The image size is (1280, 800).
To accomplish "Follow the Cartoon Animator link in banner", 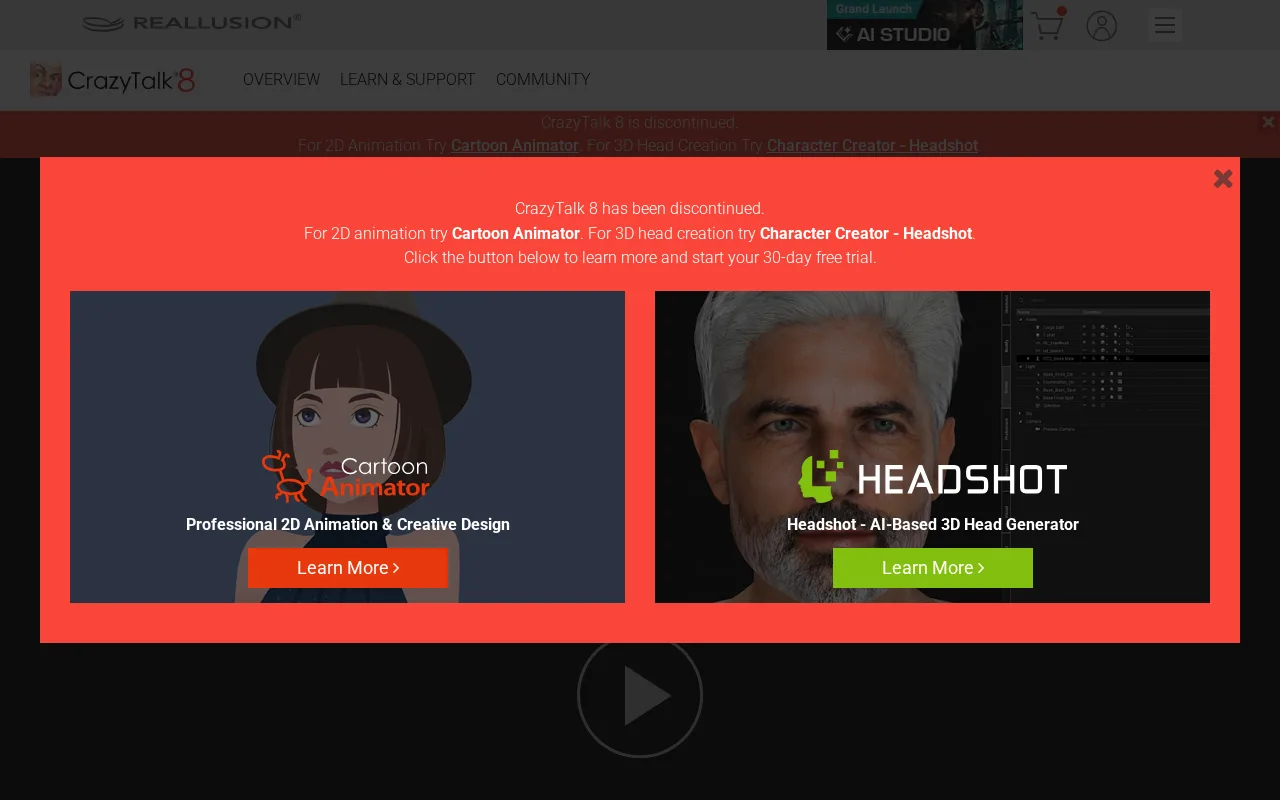I will pos(515,145).
